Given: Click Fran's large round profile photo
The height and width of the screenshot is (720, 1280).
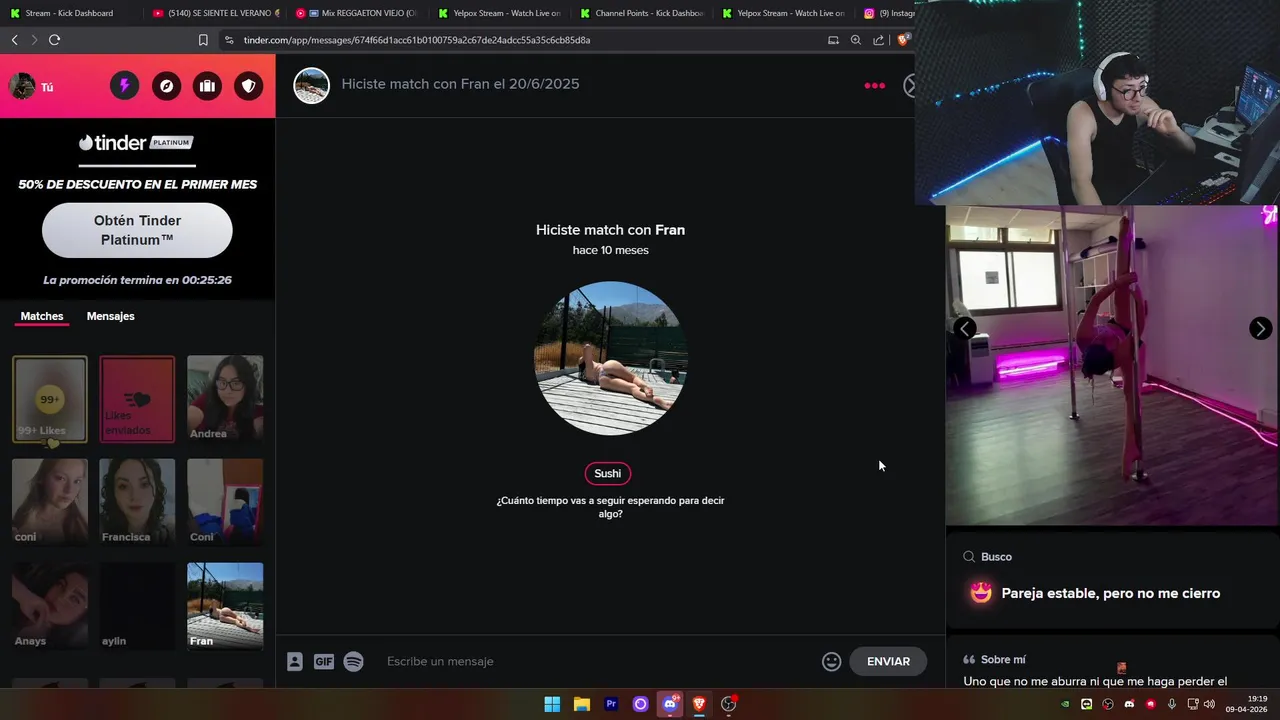Looking at the screenshot, I should pyautogui.click(x=610, y=358).
